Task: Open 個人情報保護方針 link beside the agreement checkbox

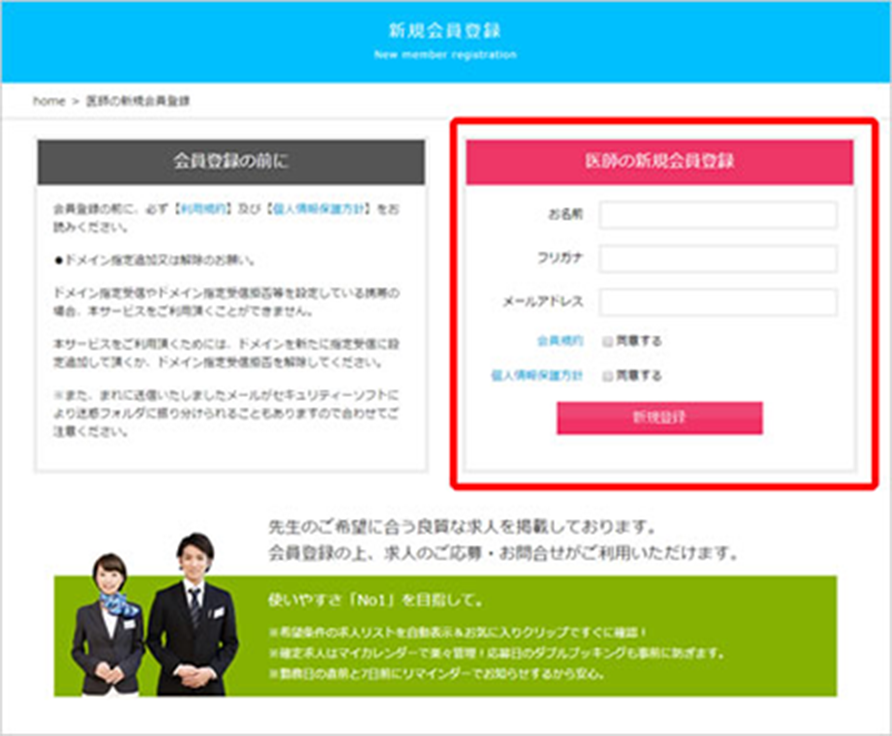Action: click(537, 377)
